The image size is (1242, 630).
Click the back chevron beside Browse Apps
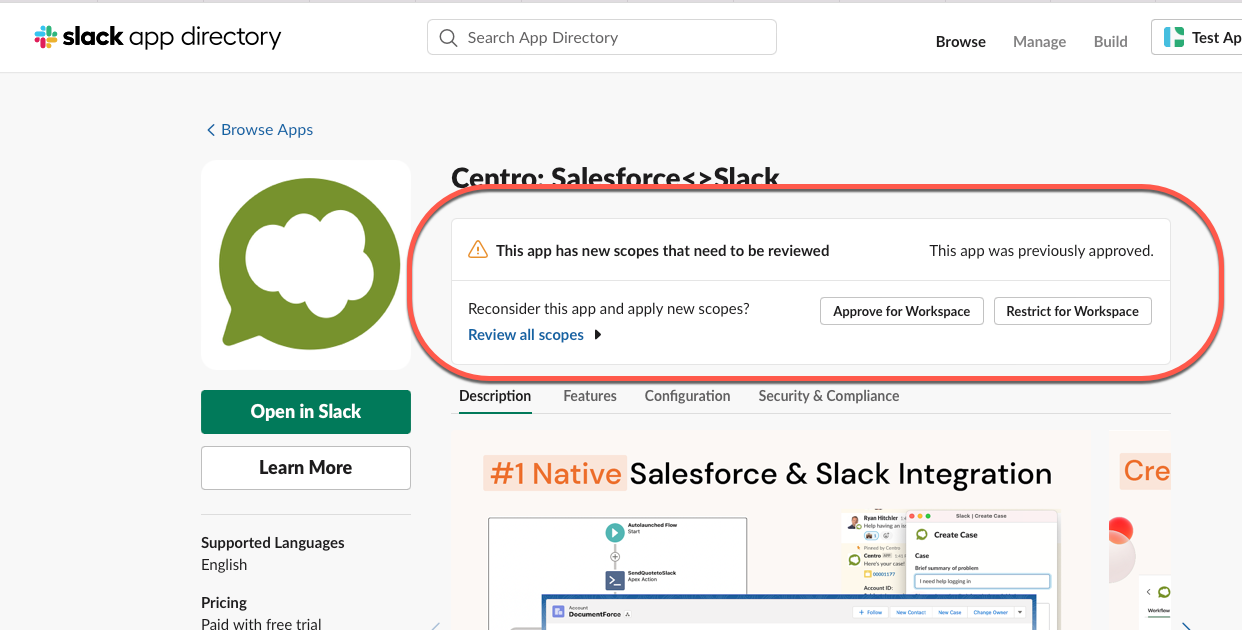coord(211,130)
